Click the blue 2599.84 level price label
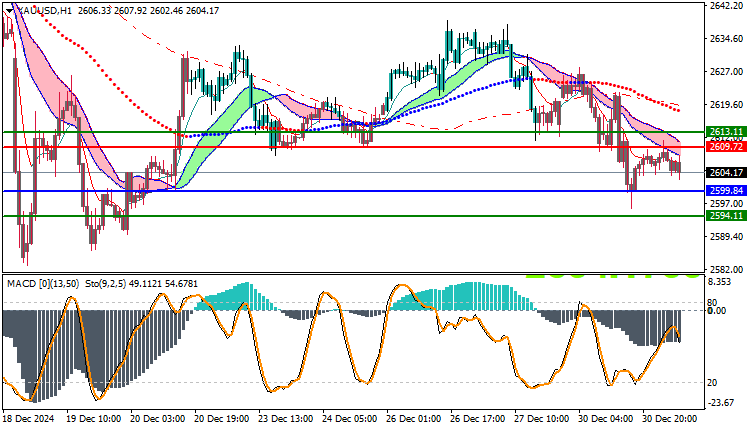 click(x=726, y=191)
